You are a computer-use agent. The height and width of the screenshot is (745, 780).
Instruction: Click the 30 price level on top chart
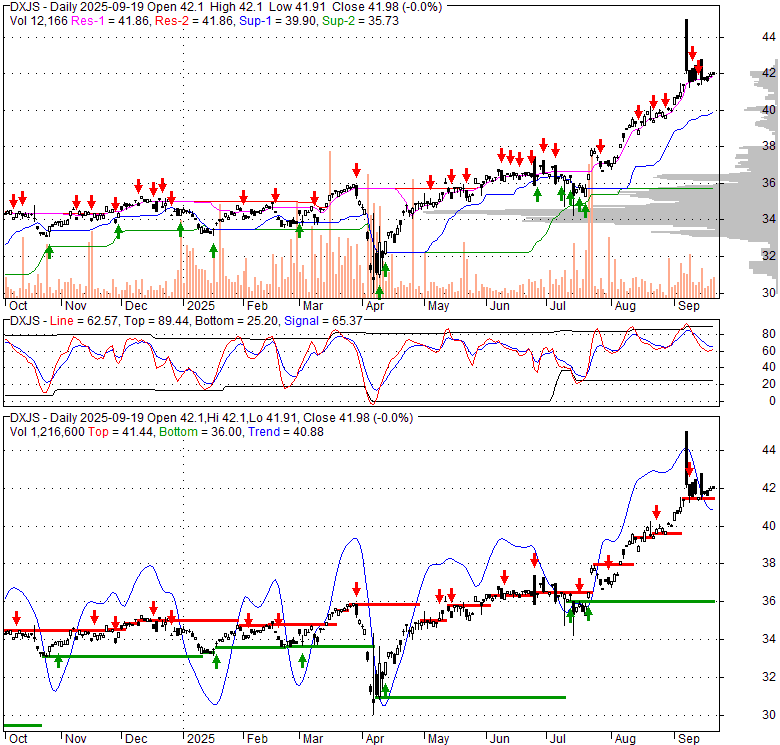pyautogui.click(x=769, y=292)
